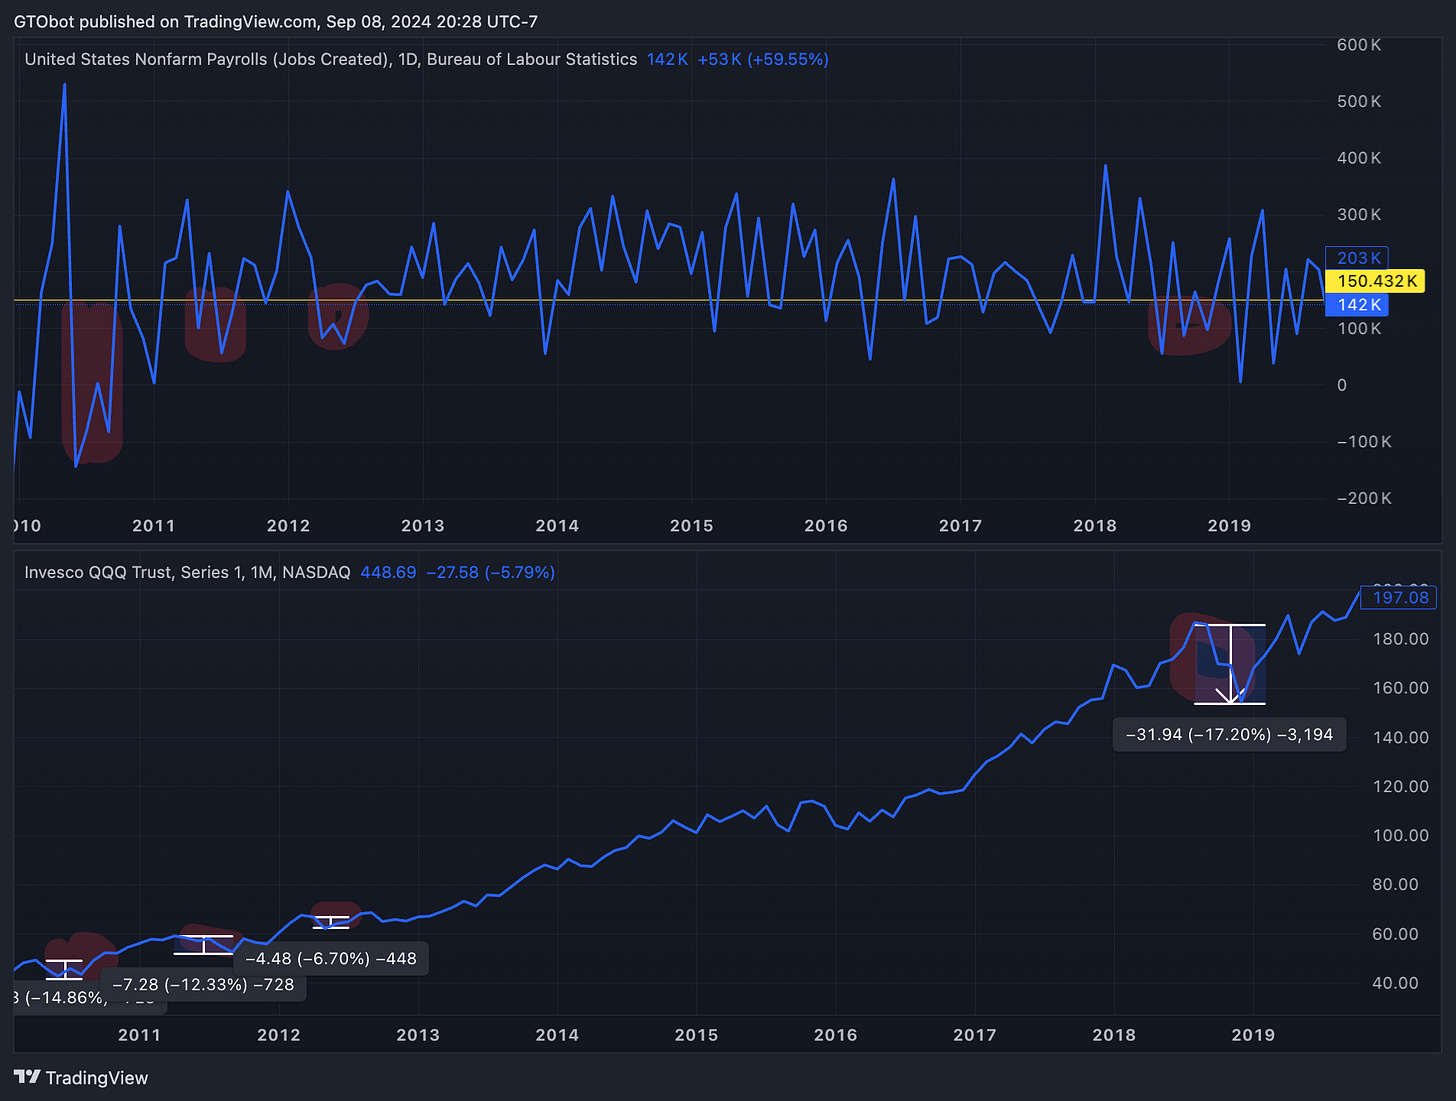The height and width of the screenshot is (1101, 1456).
Task: Click the 300K label on payrolls axis
Action: [1359, 215]
